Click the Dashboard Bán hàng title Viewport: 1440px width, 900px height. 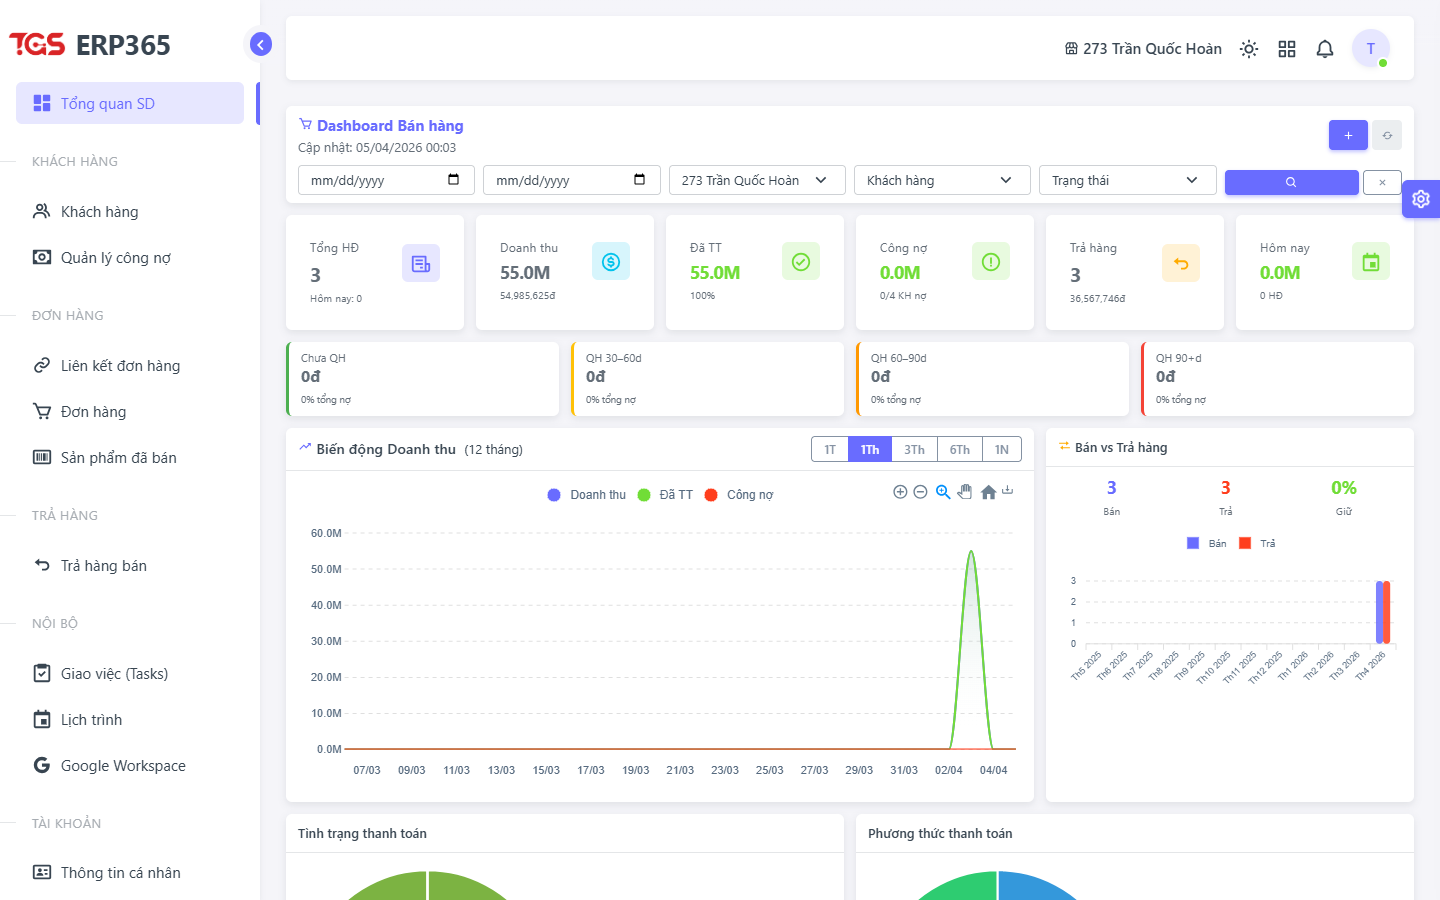390,126
